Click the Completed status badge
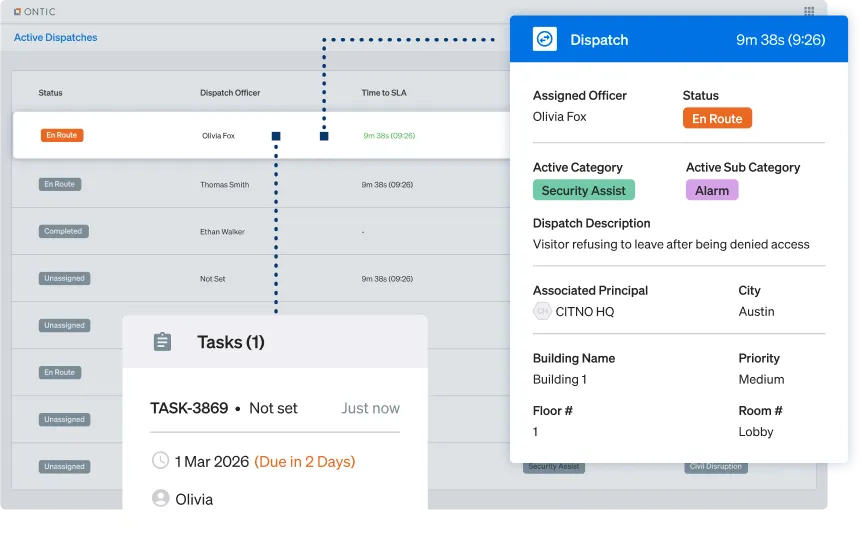The height and width of the screenshot is (538, 862). [63, 231]
